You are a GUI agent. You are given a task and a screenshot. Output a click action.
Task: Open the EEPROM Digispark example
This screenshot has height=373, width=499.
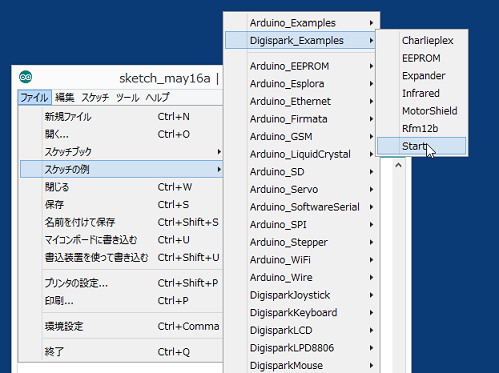(x=422, y=58)
